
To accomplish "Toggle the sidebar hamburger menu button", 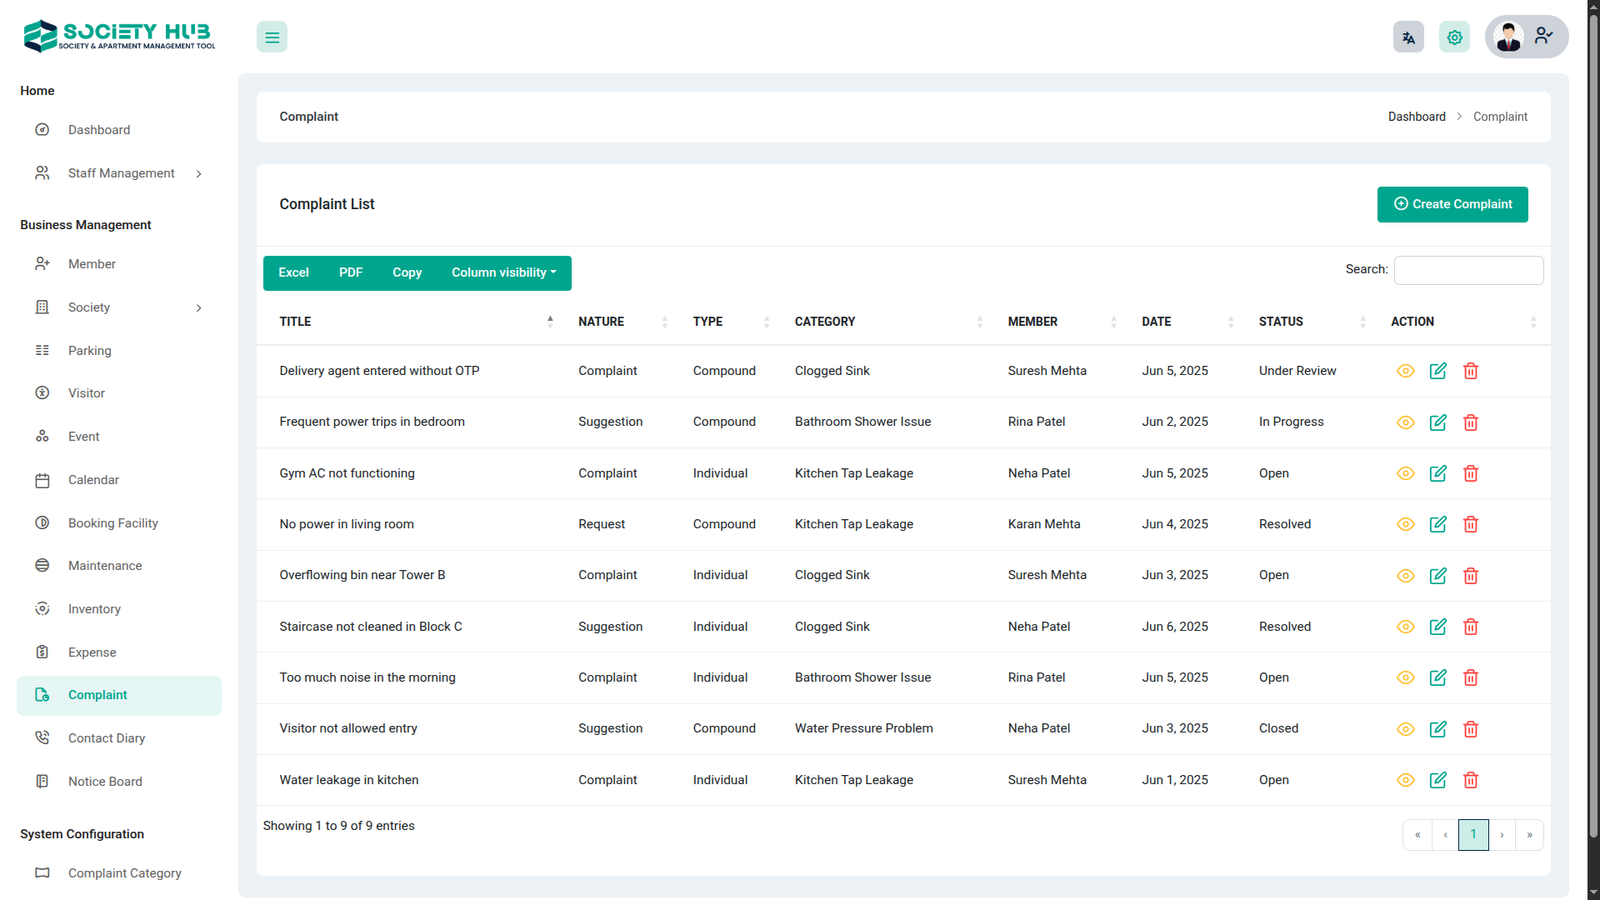I will (x=272, y=37).
